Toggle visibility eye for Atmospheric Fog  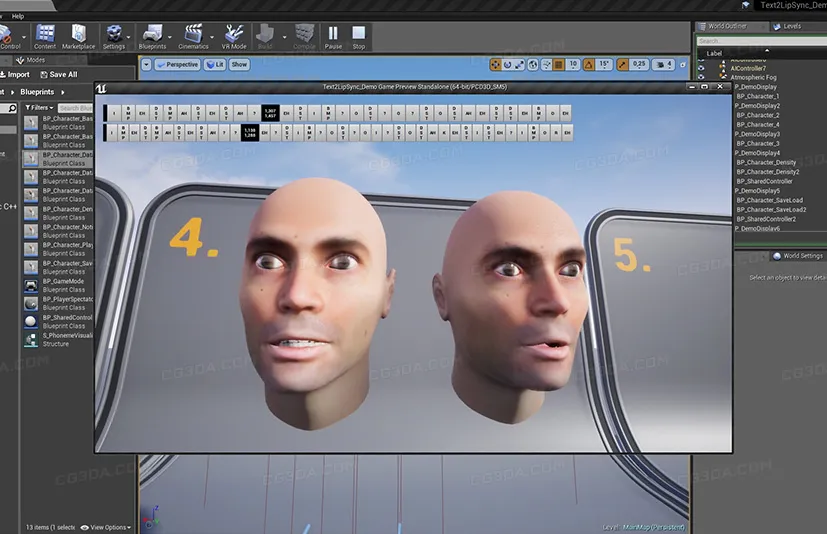click(701, 77)
